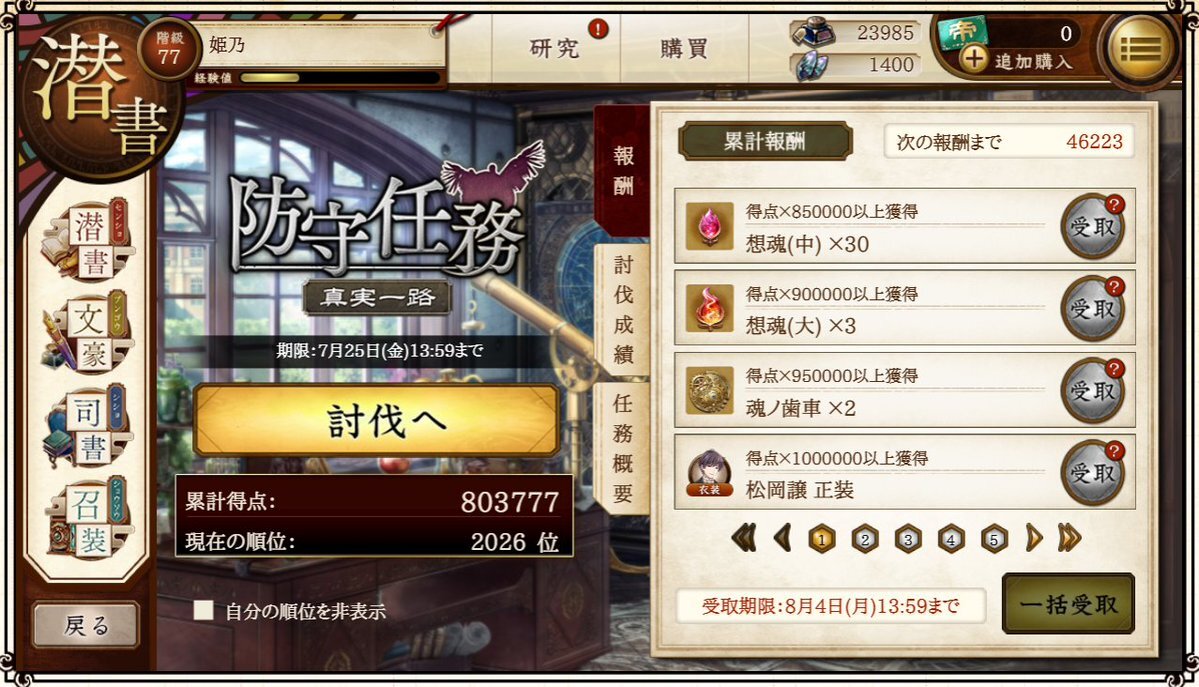Open the round gold hamburger menu
Viewport: 1199px width, 687px height.
point(1140,49)
